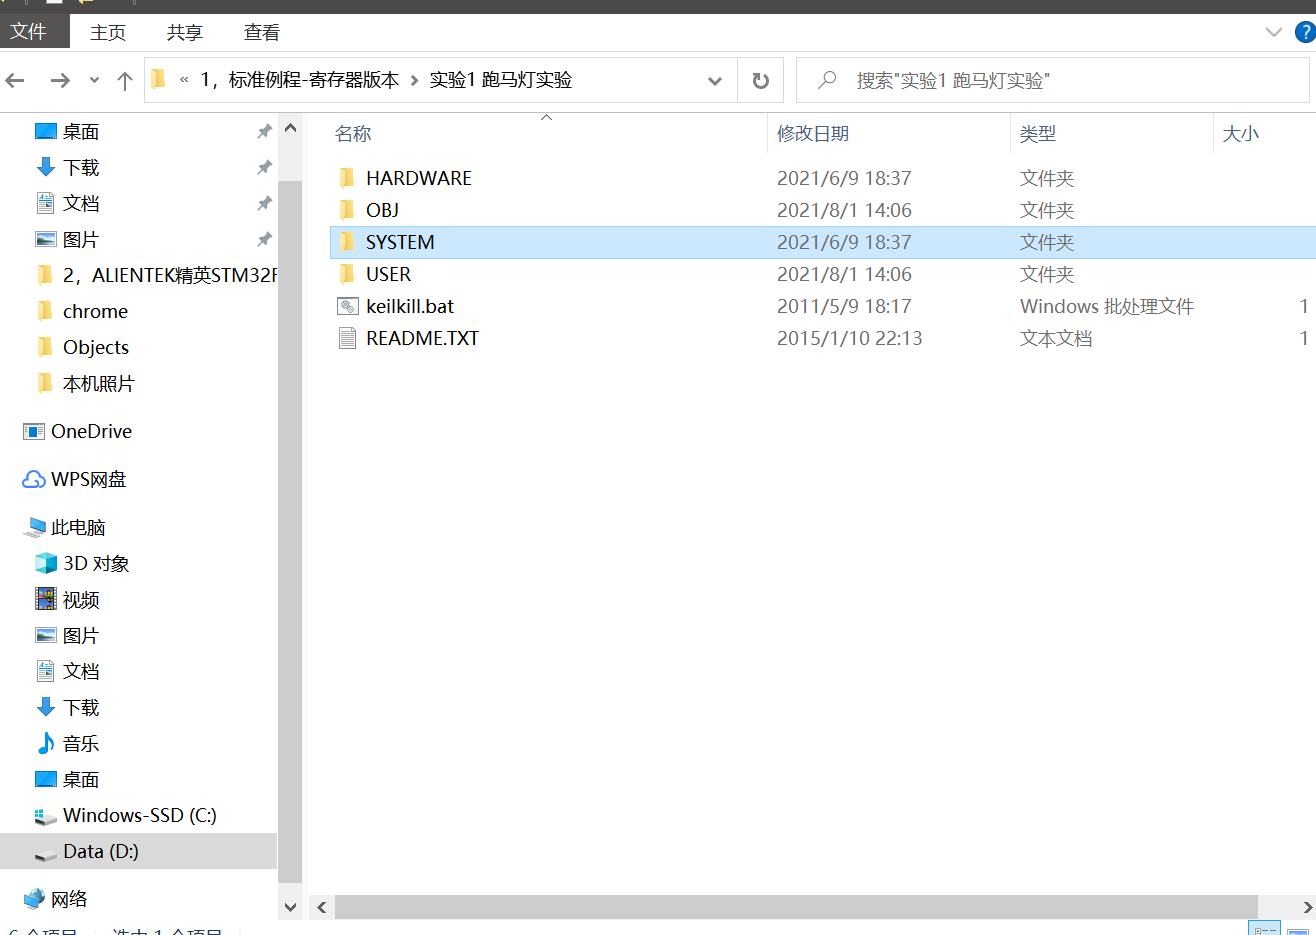
Task: Click the horizontal scrollbar right arrow
Action: click(1306, 907)
